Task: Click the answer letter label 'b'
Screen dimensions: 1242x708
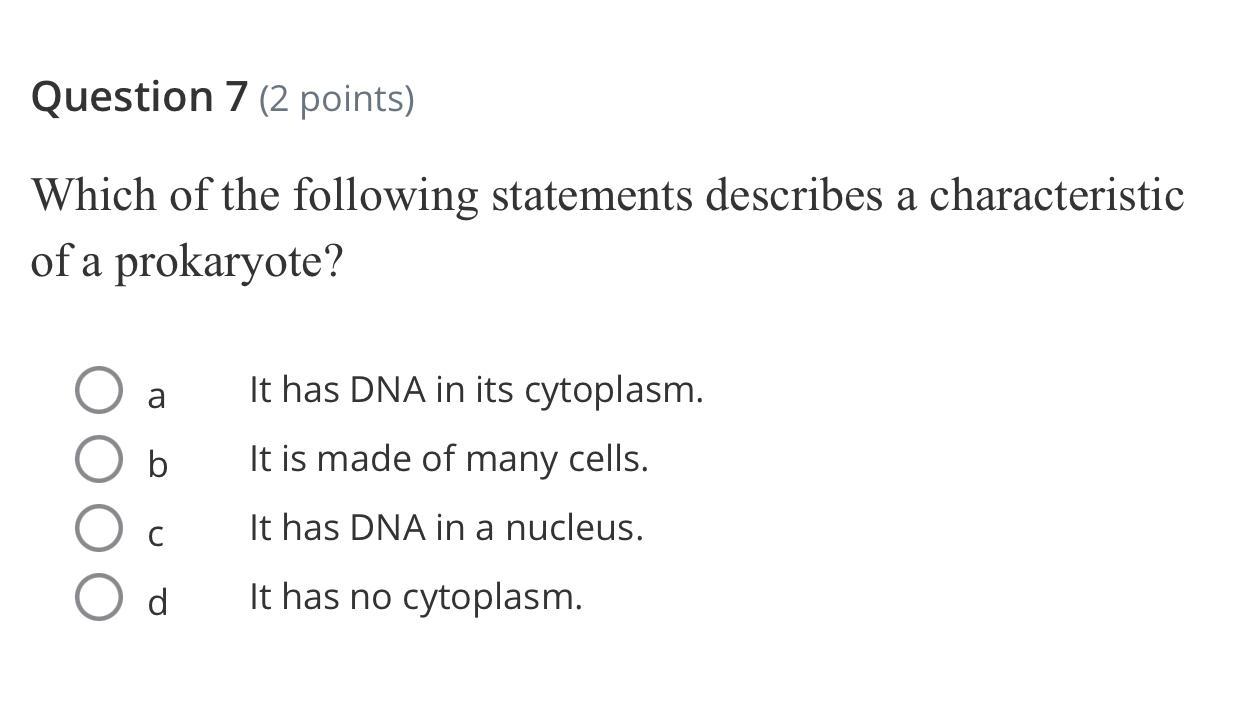Action: [x=157, y=464]
